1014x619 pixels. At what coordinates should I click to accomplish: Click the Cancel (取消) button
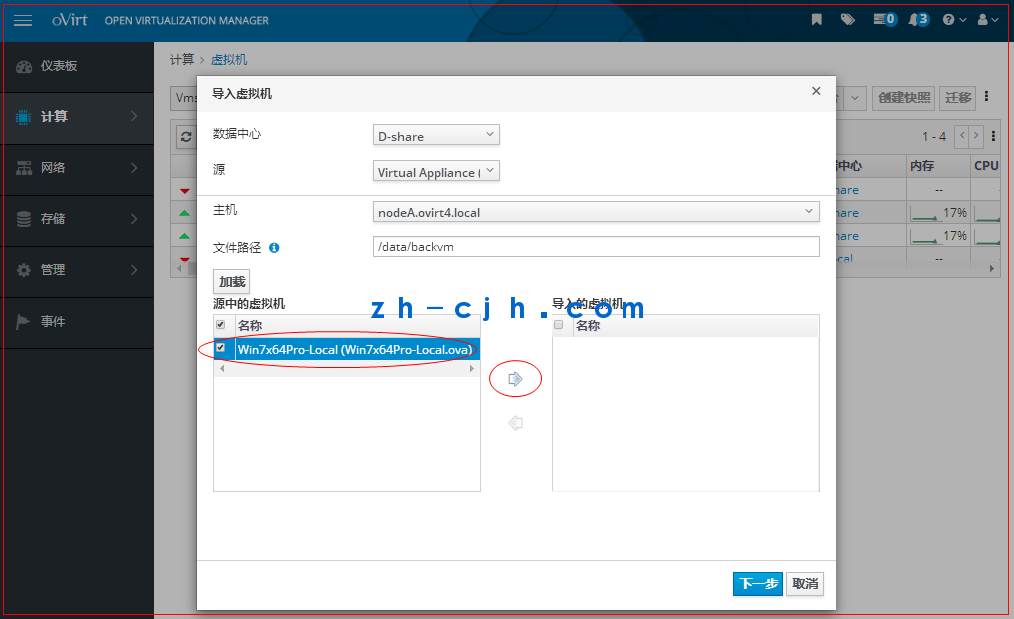[805, 583]
